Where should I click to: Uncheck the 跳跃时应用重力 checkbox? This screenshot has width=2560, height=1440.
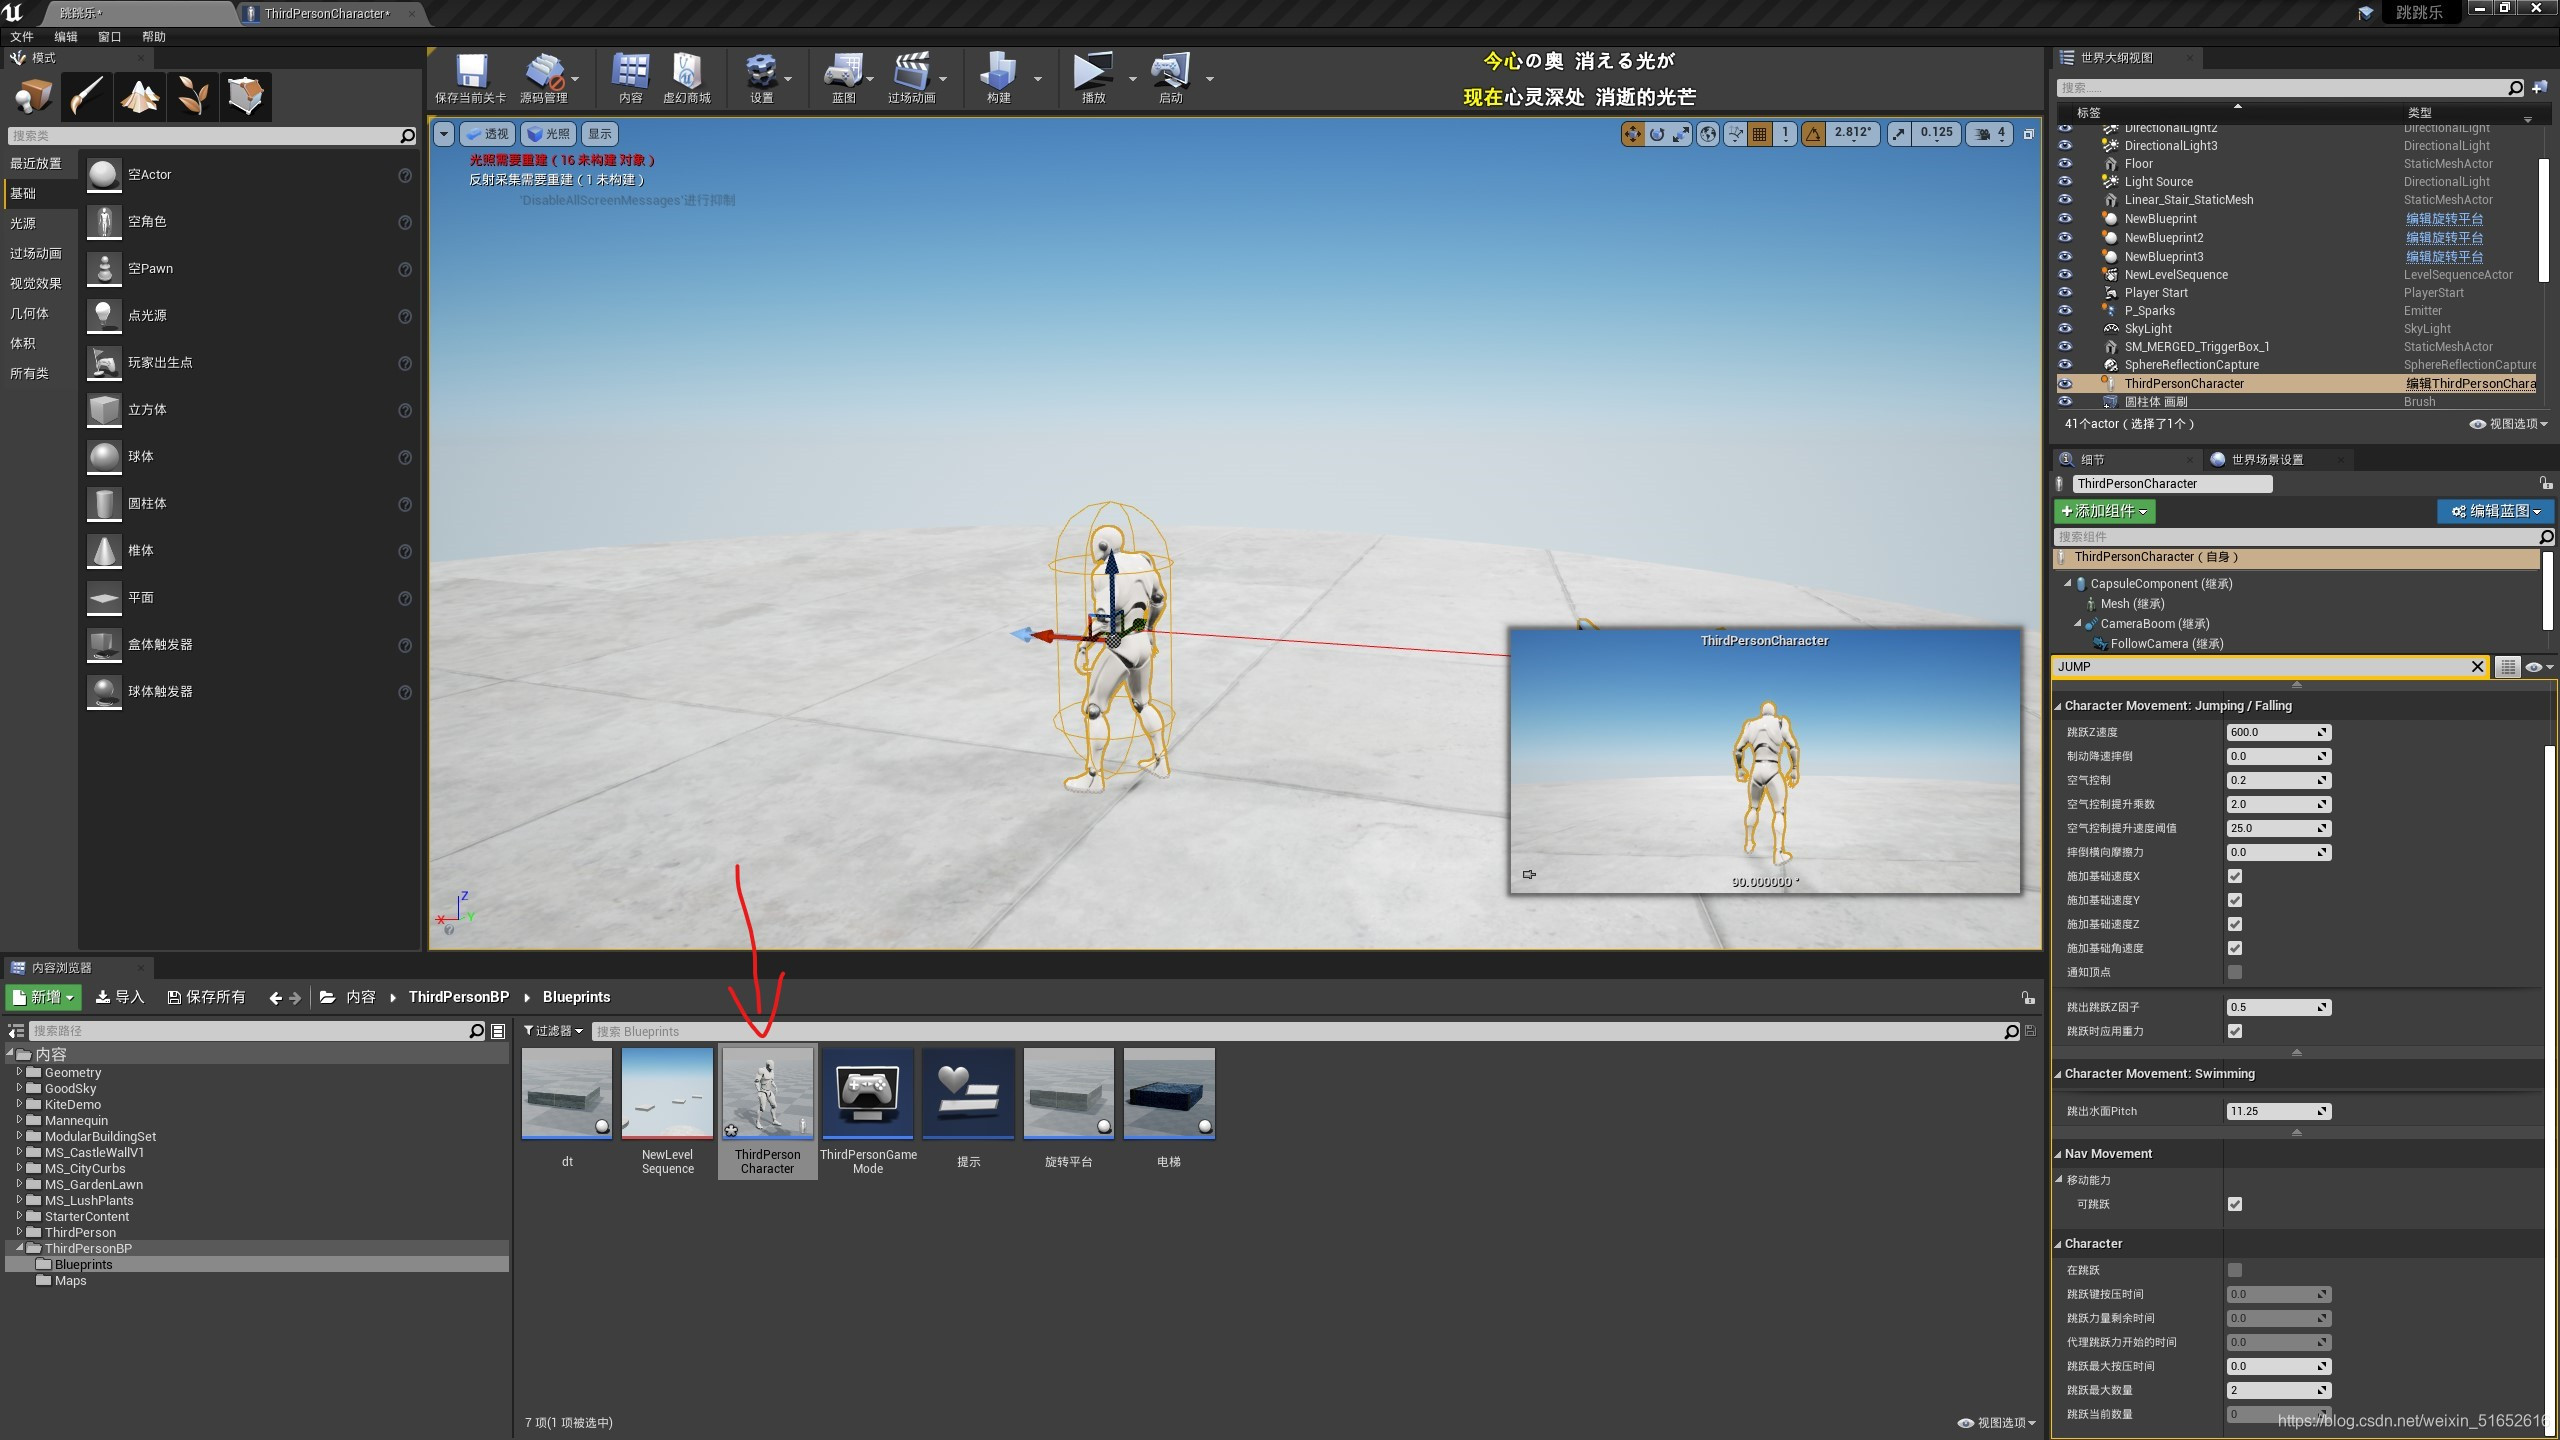[2235, 1031]
